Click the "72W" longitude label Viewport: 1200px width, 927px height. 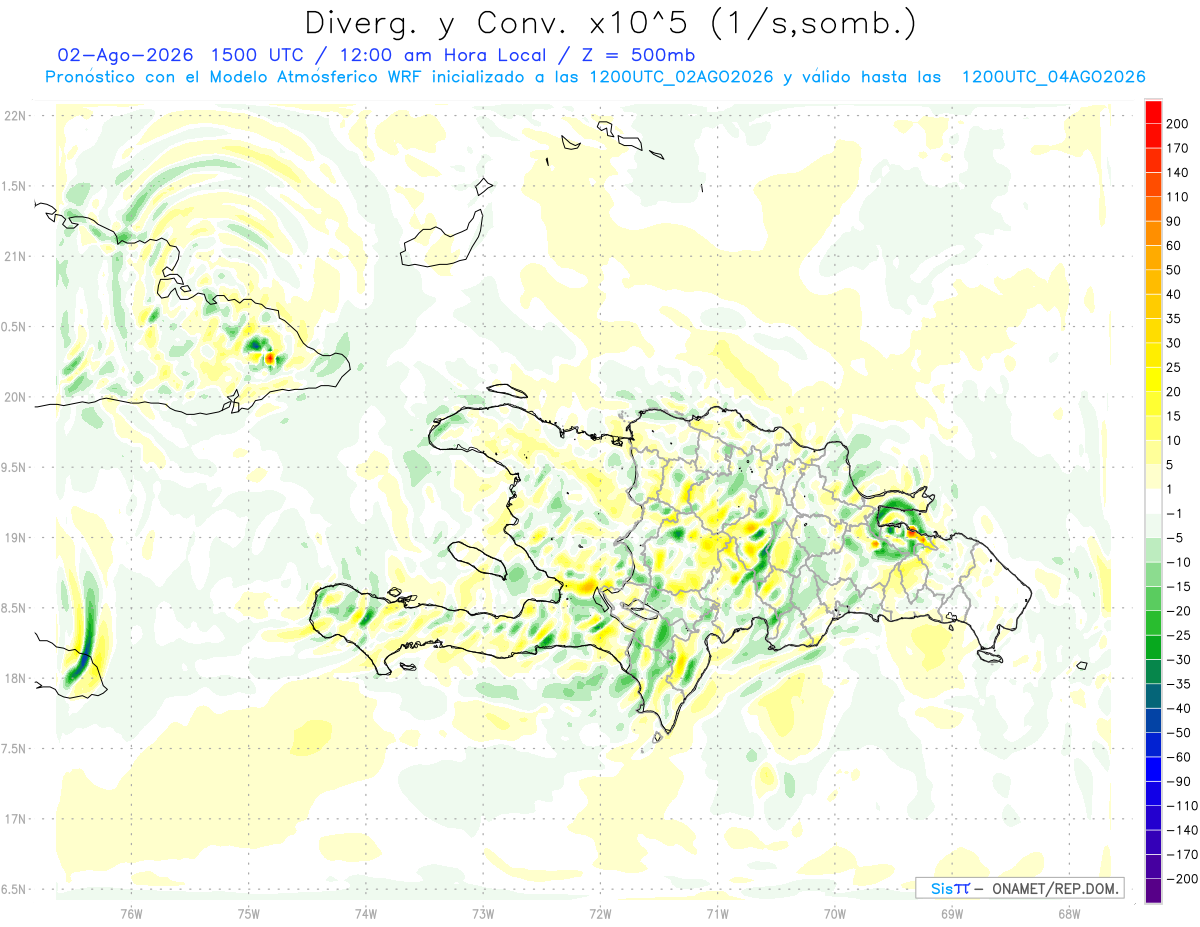(x=600, y=914)
